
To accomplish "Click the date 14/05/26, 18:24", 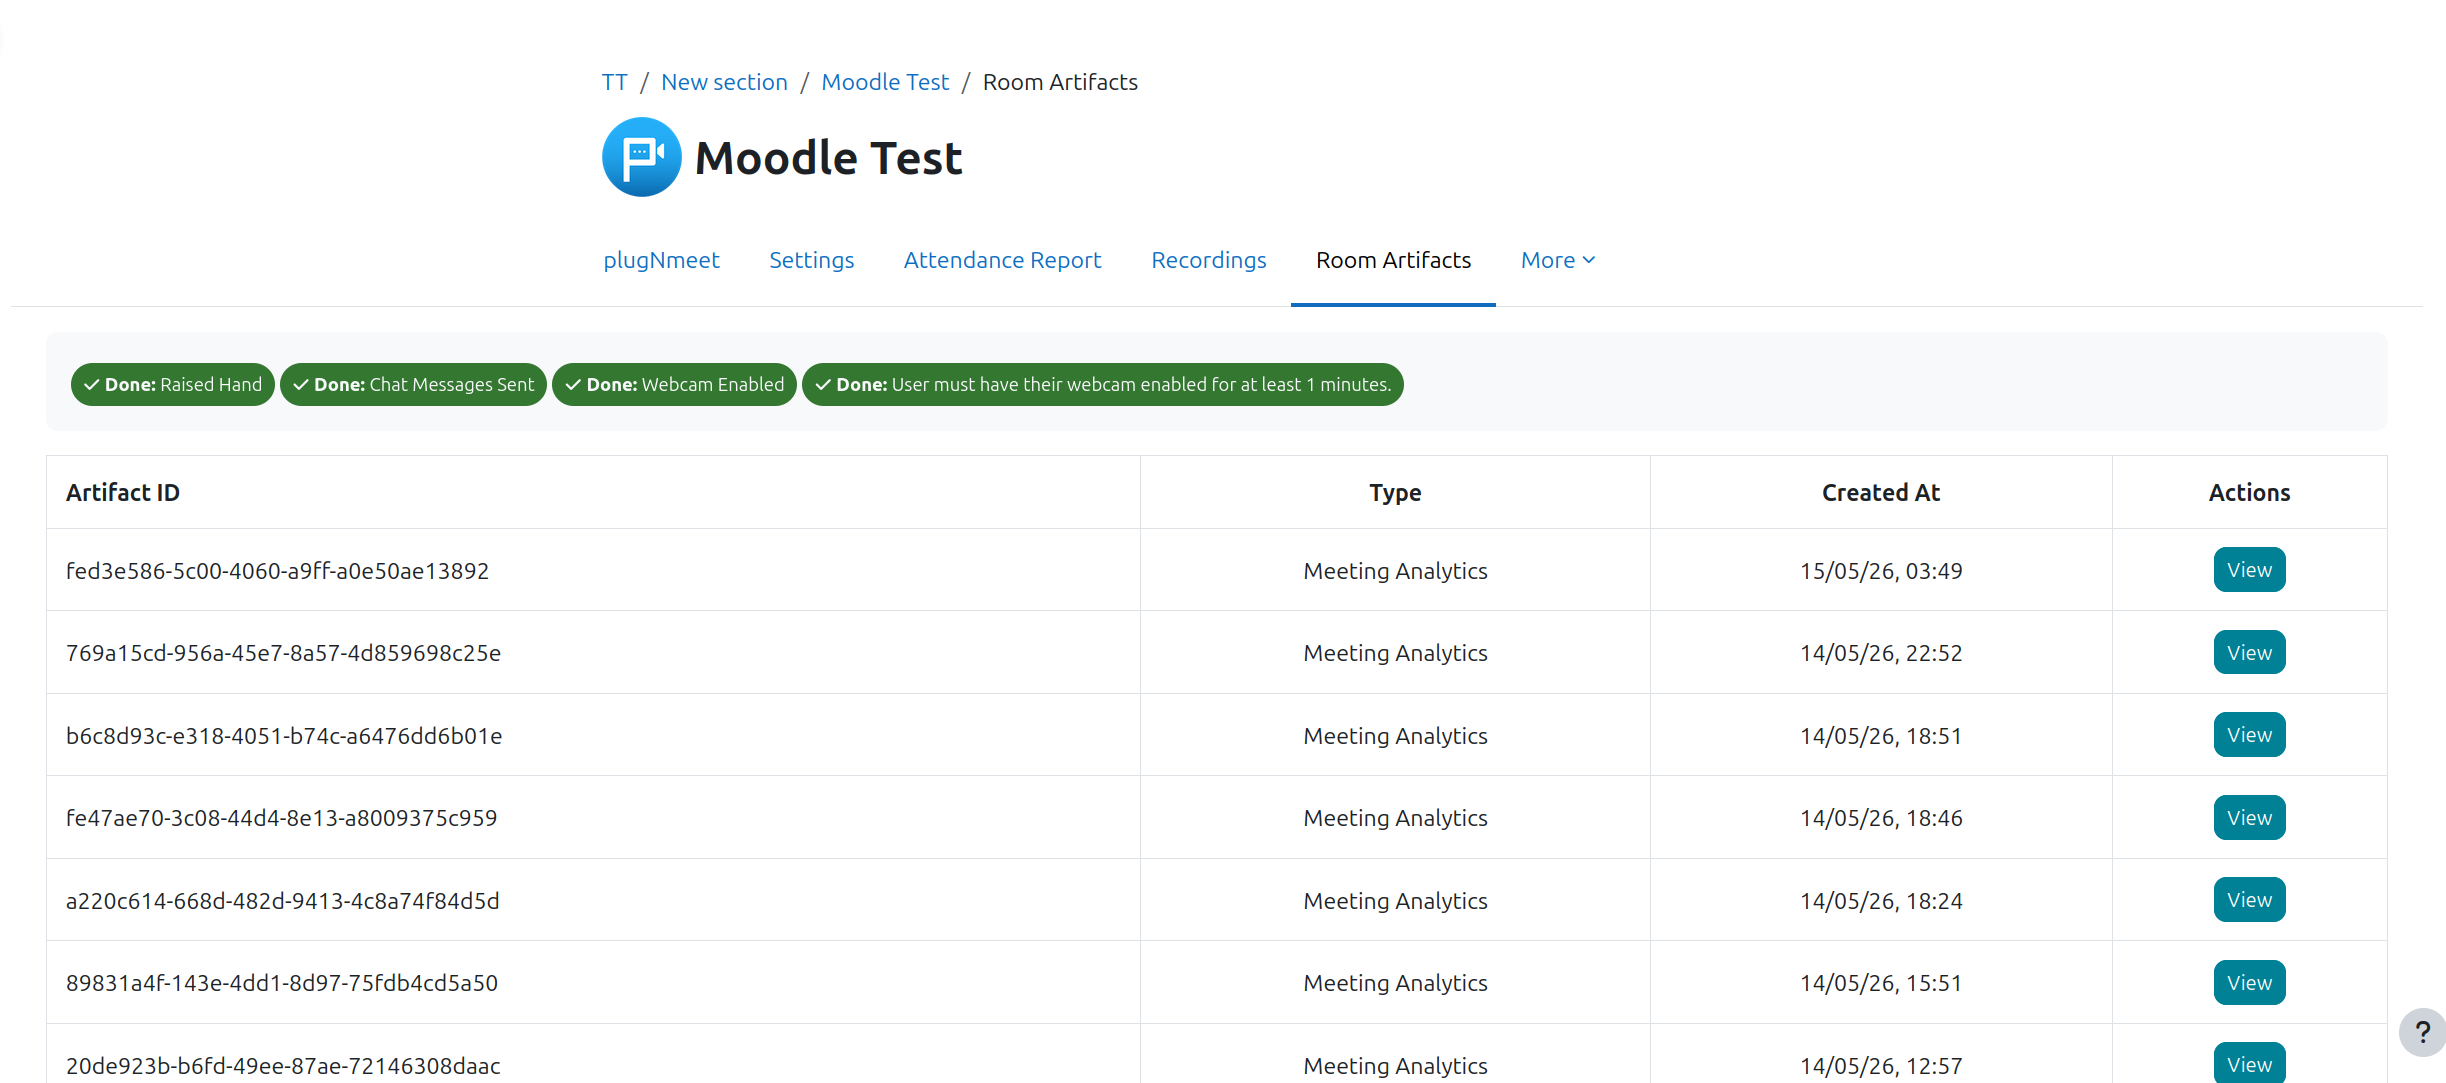I will click(x=1881, y=900).
